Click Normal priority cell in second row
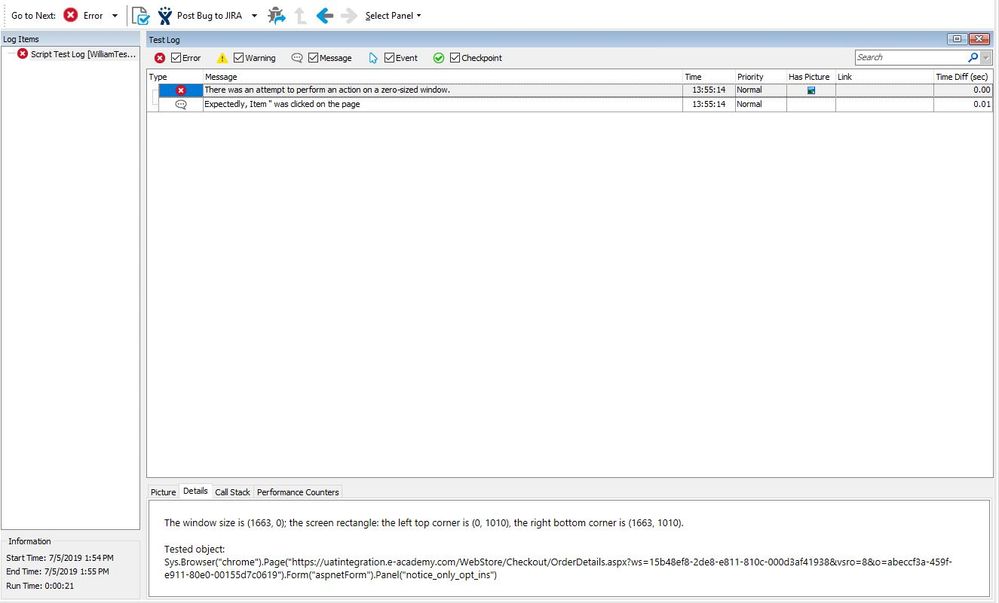The image size is (999, 603). coord(761,104)
